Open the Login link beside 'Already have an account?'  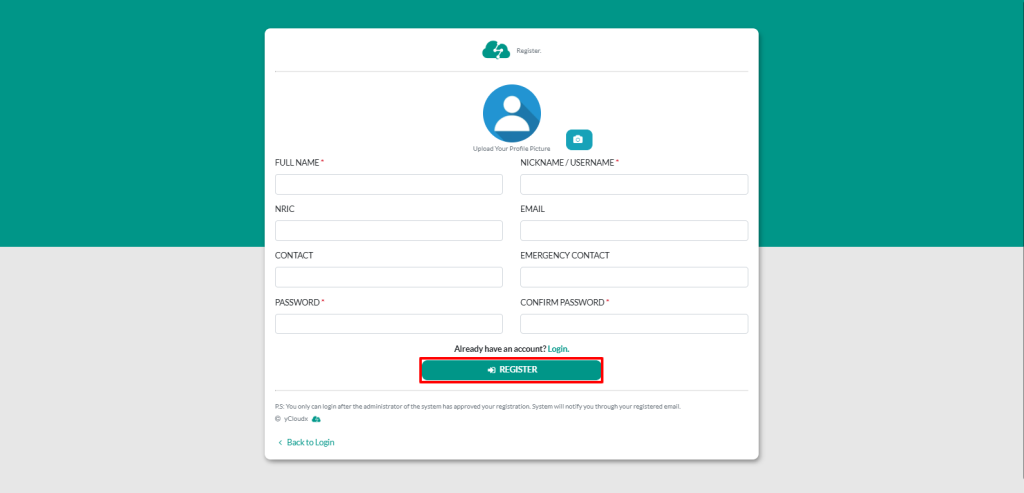coord(558,349)
